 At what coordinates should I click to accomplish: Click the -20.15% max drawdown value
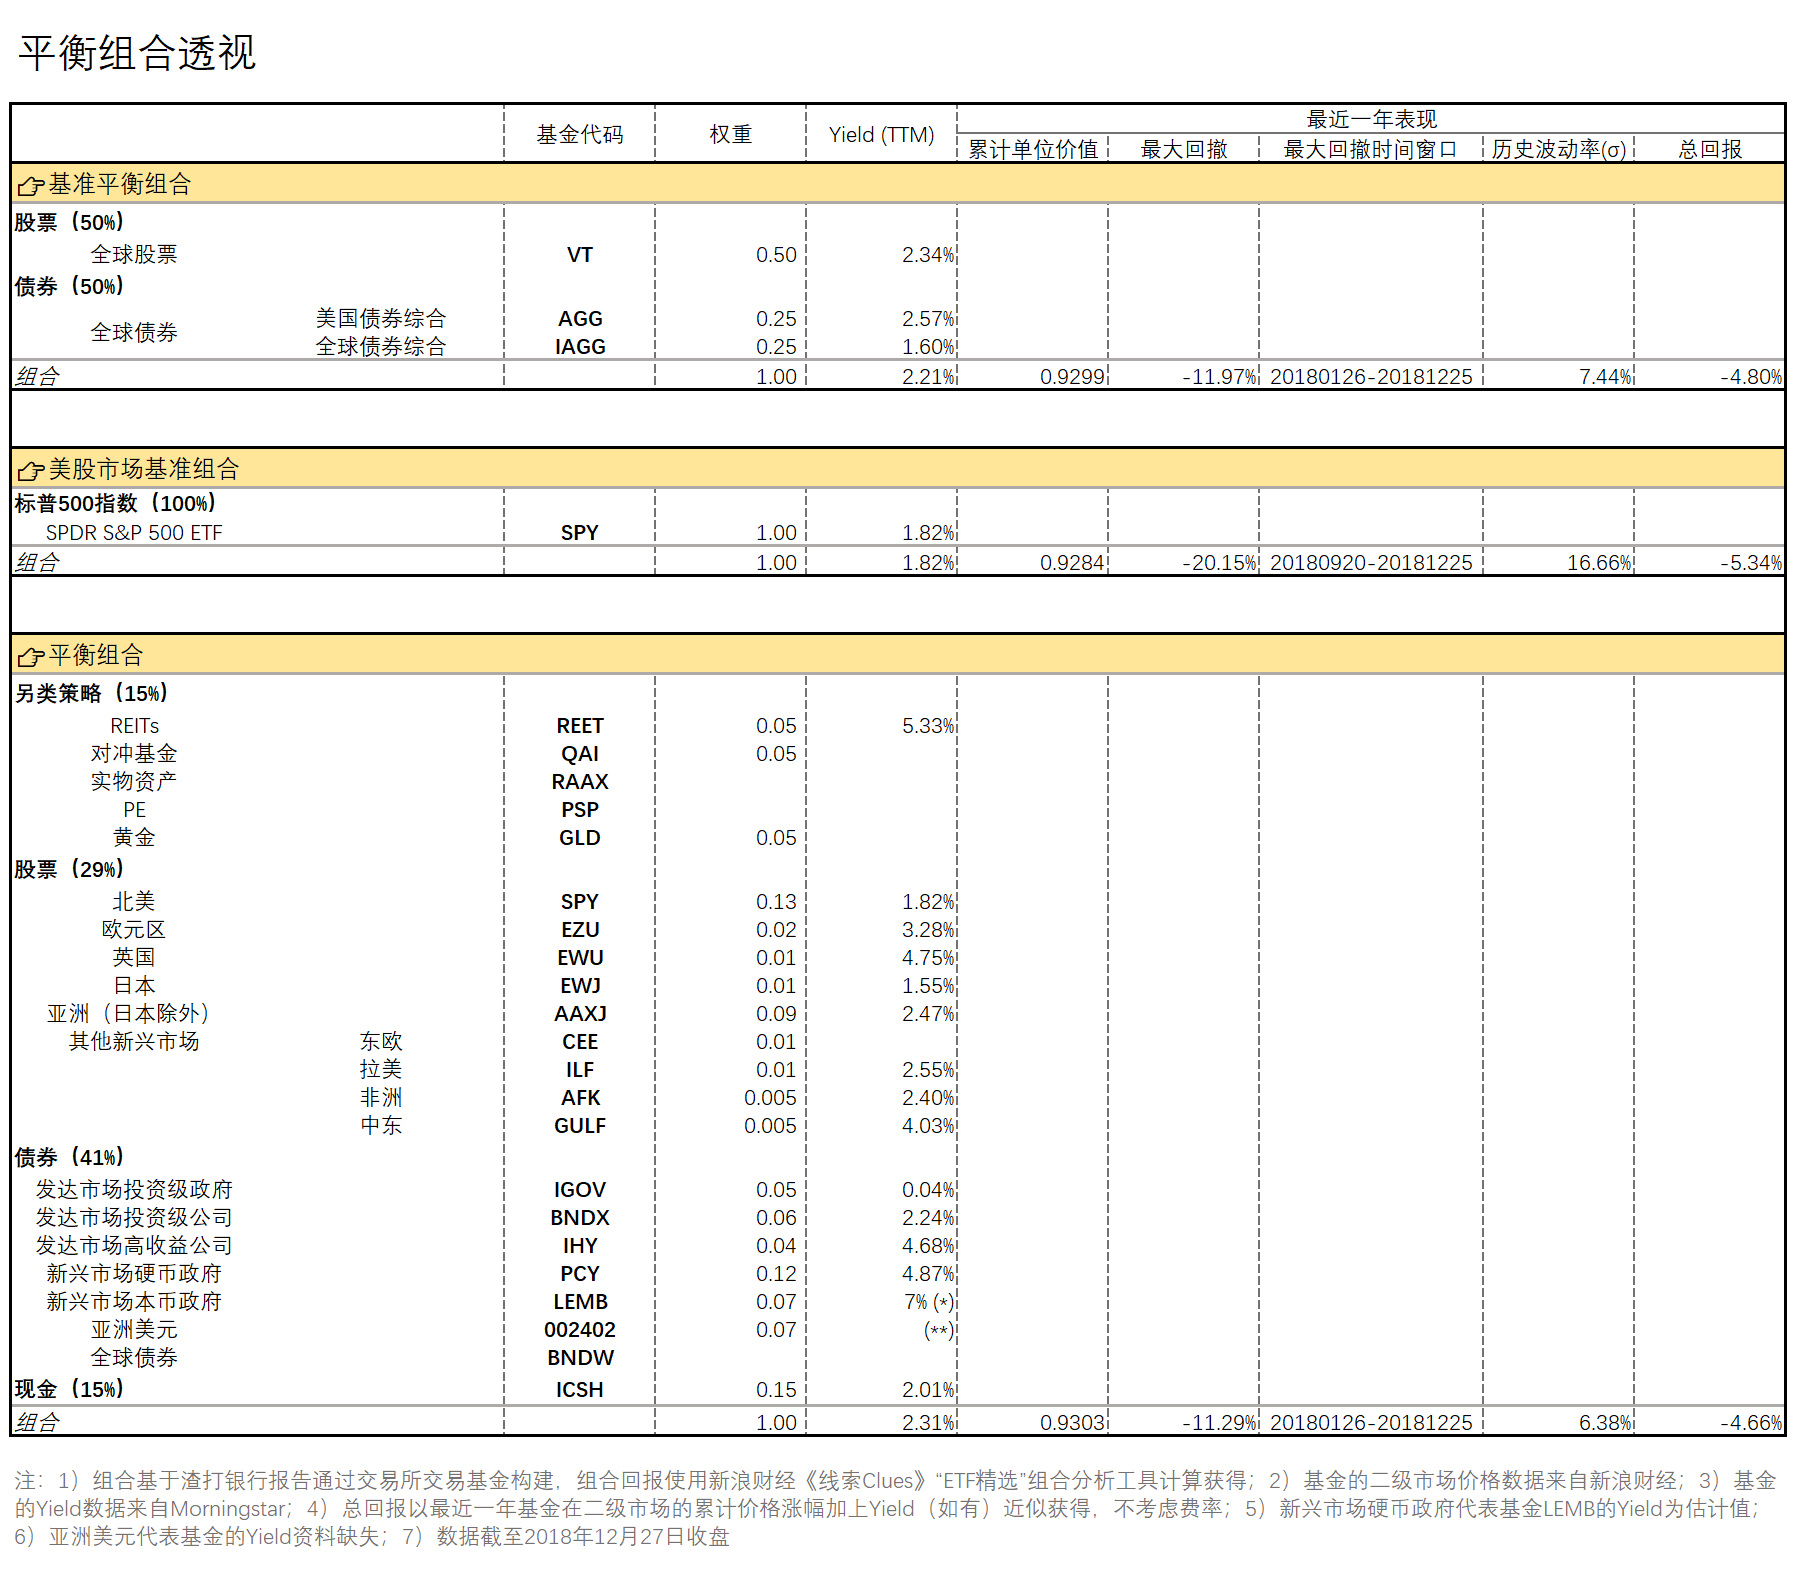click(1219, 563)
